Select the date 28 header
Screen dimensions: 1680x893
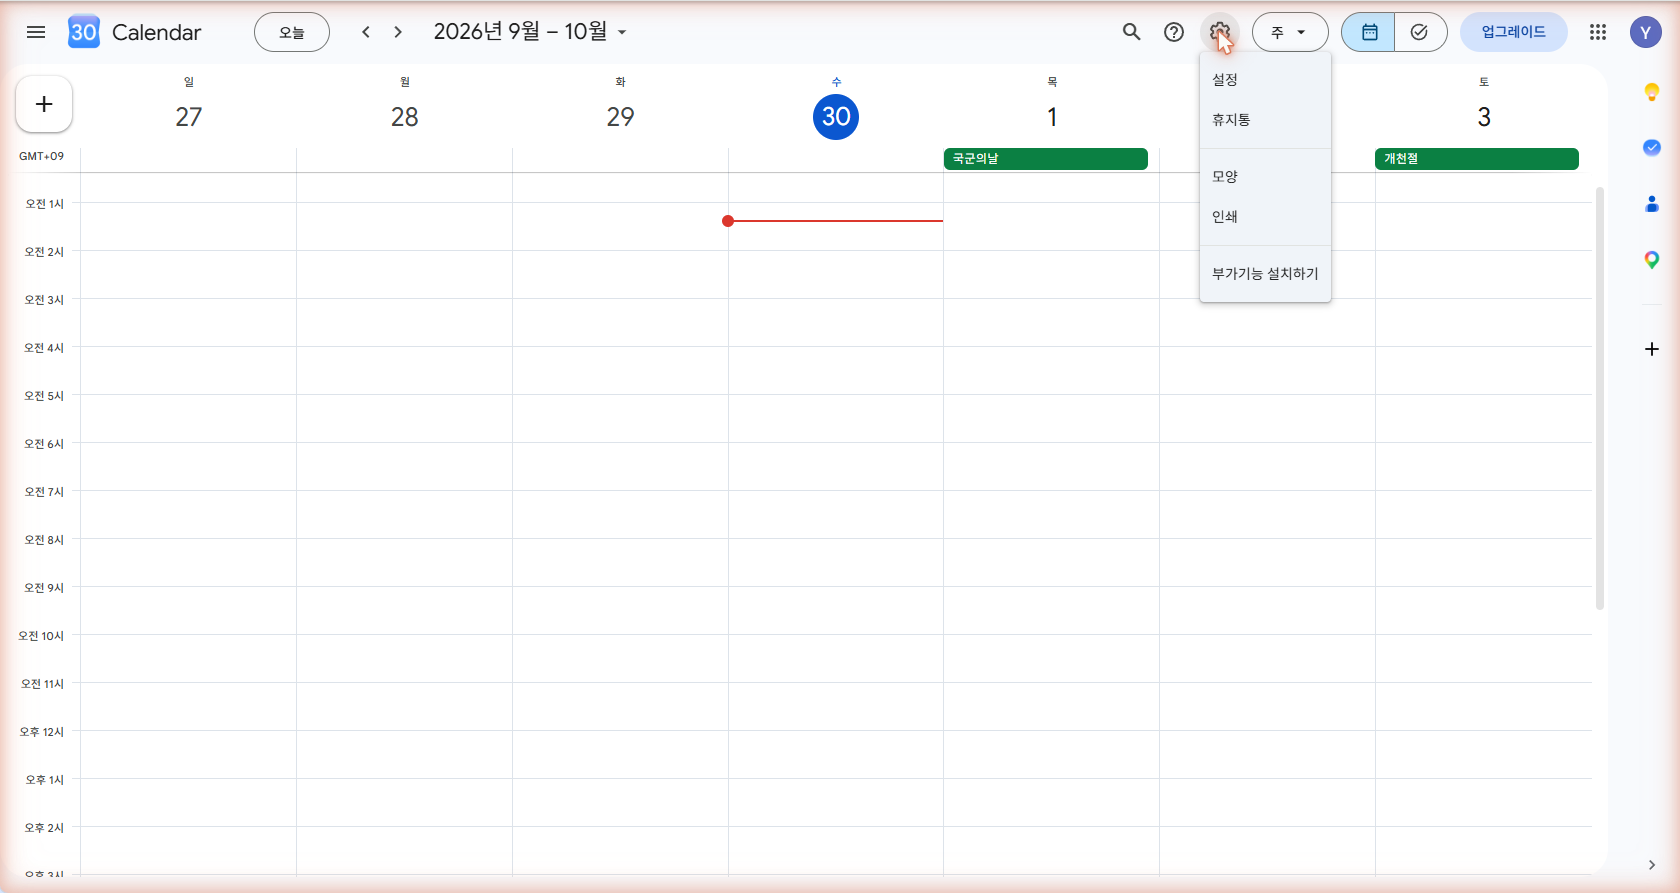[x=405, y=117]
